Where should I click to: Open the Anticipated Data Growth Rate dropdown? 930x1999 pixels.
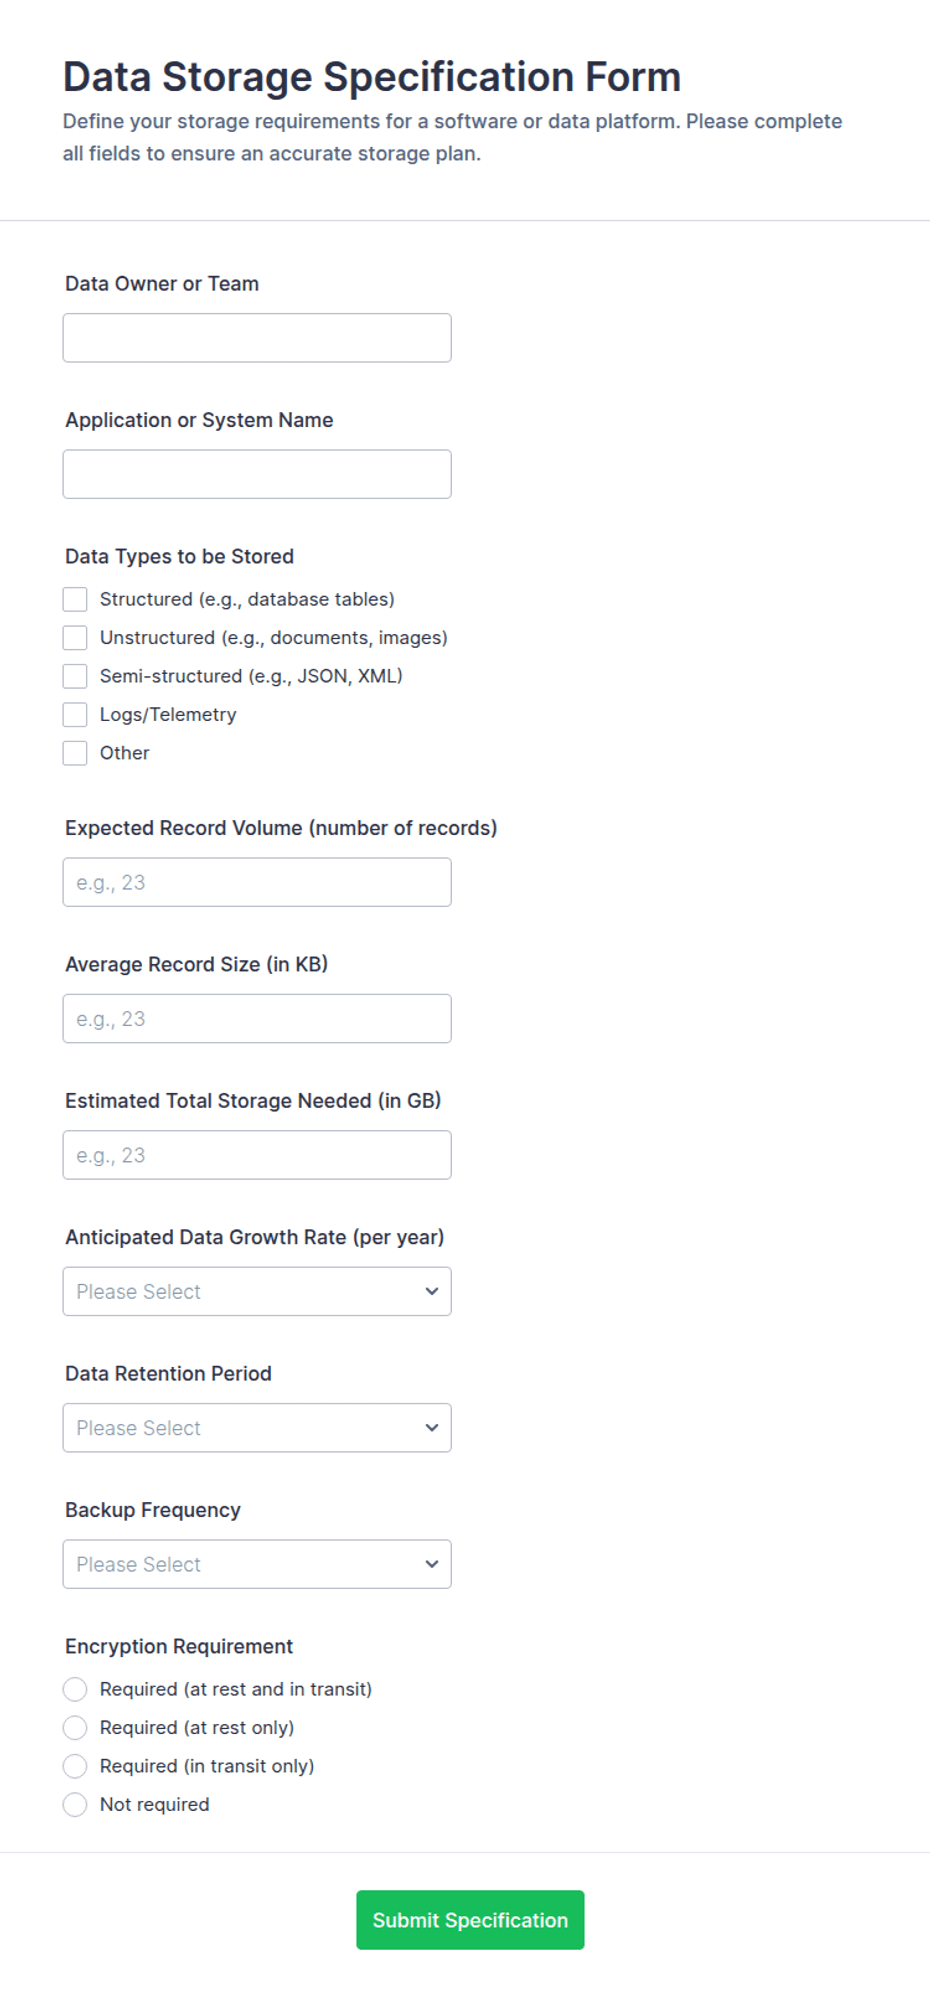[257, 1291]
